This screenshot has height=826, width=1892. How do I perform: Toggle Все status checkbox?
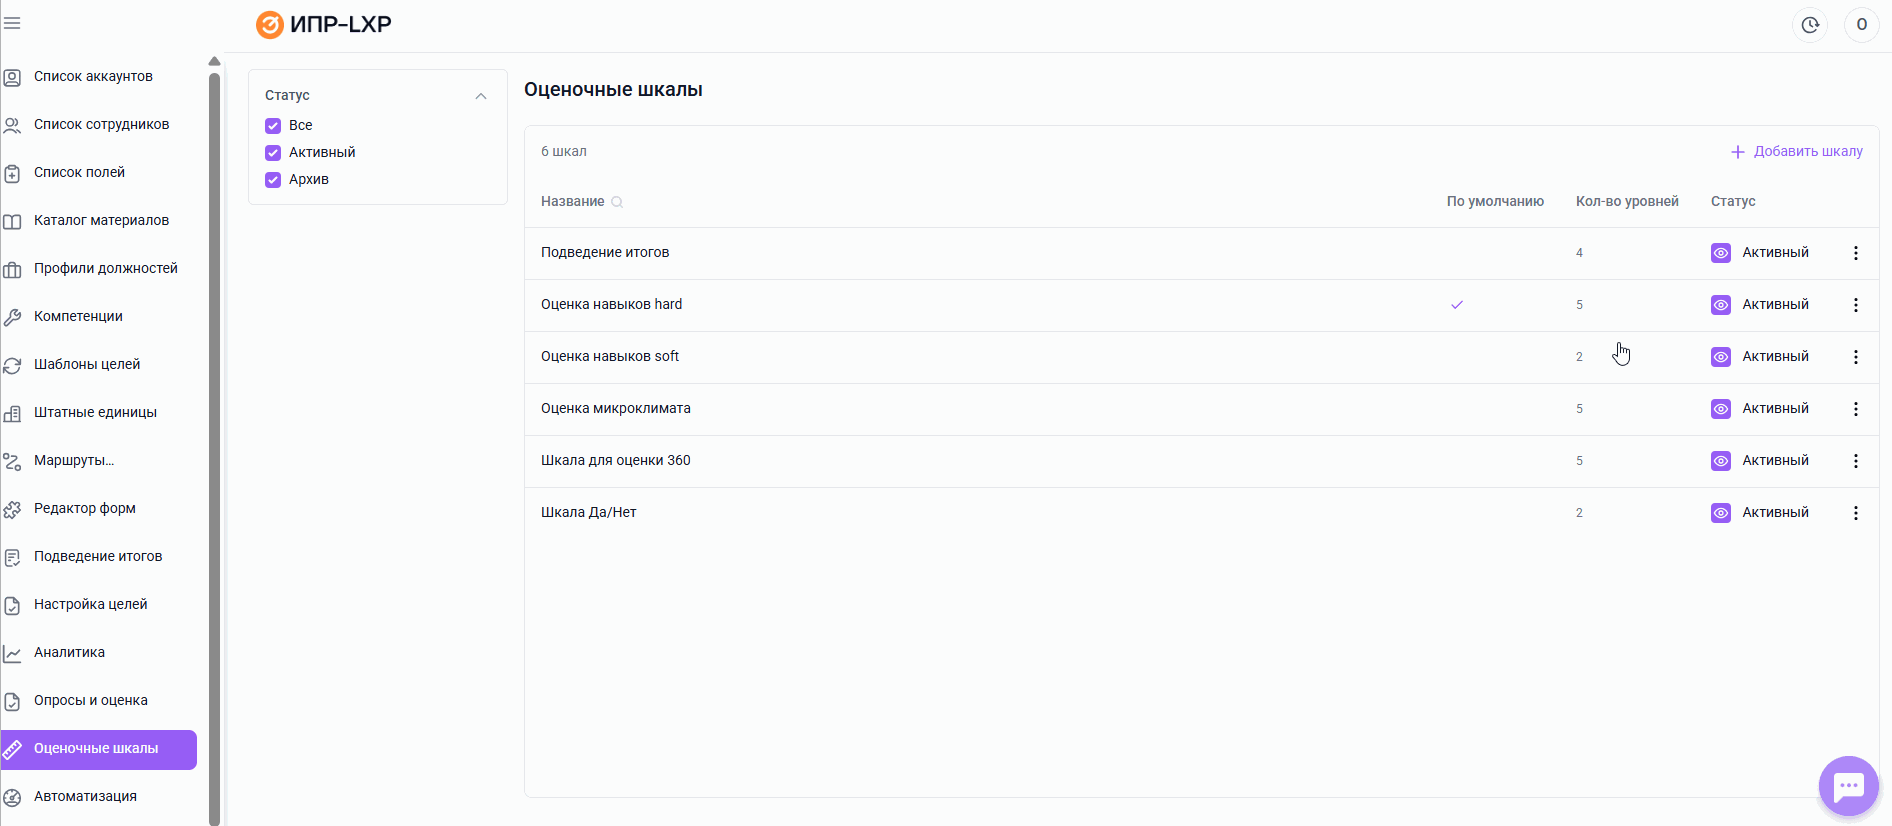273,126
